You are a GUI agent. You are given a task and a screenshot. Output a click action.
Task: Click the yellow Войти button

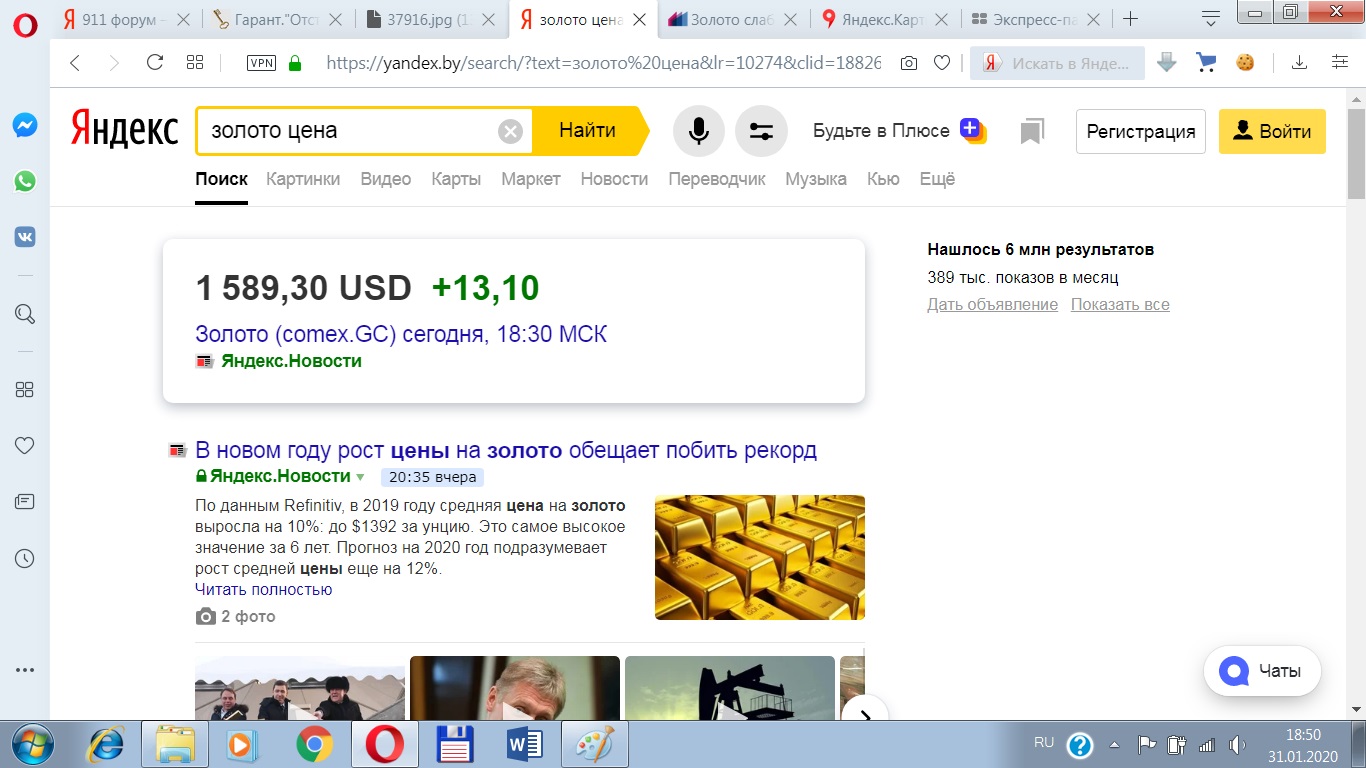click(x=1272, y=131)
